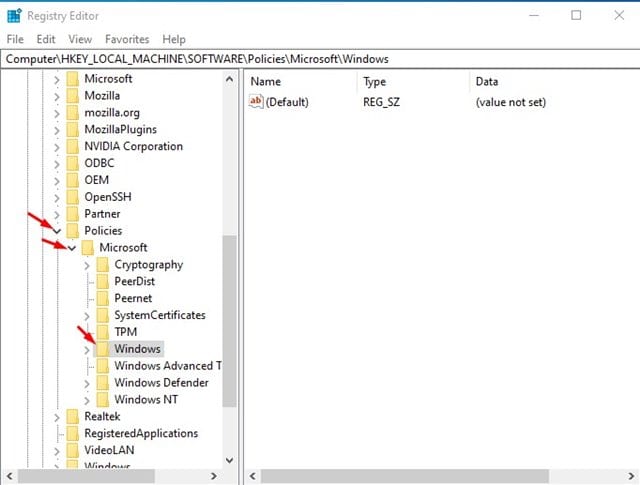Open the Help menu
The width and height of the screenshot is (640, 485).
(174, 39)
